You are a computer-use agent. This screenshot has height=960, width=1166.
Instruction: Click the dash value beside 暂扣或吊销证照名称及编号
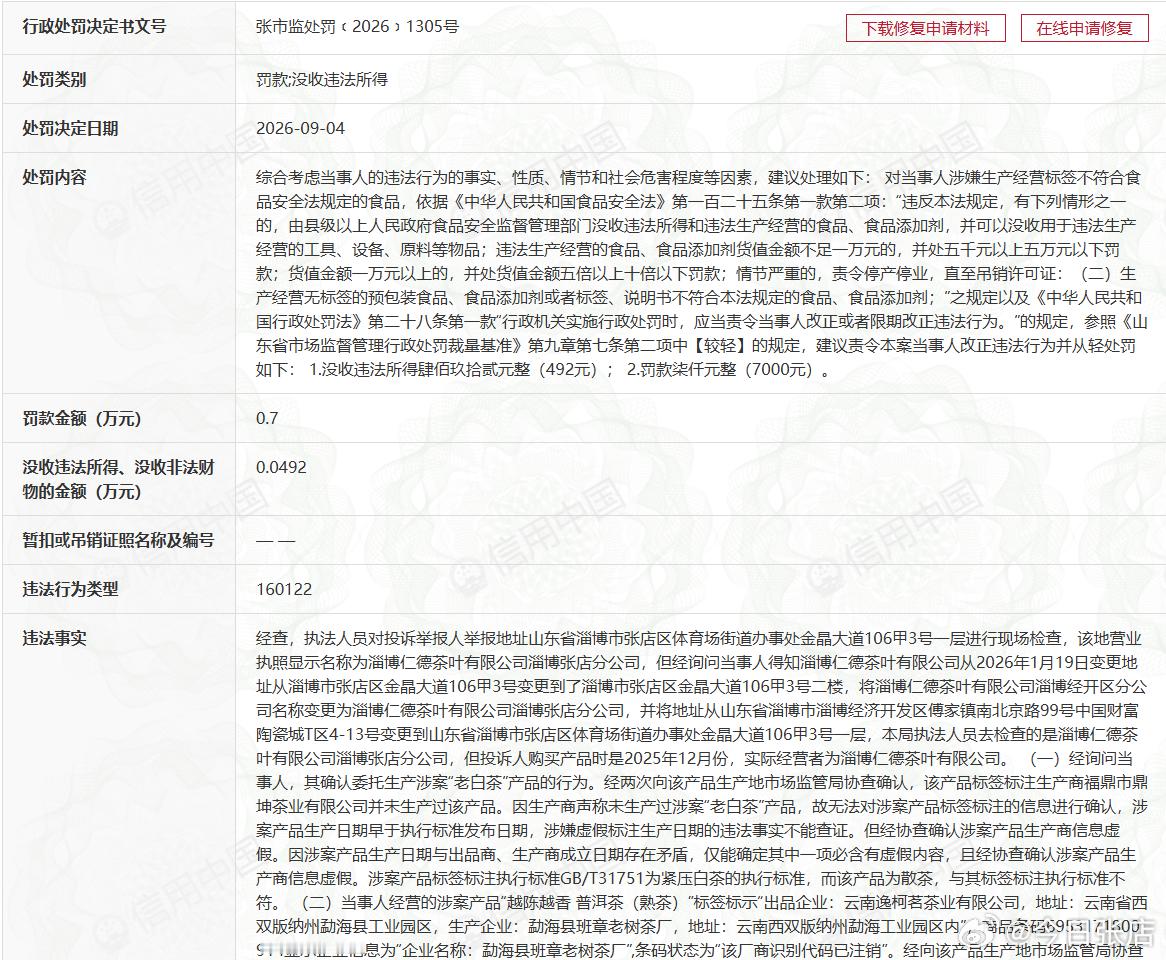click(x=275, y=541)
